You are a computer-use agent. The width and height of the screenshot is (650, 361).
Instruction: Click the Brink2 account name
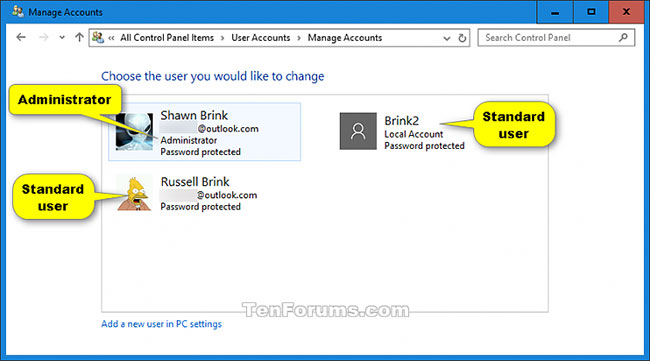tap(401, 121)
